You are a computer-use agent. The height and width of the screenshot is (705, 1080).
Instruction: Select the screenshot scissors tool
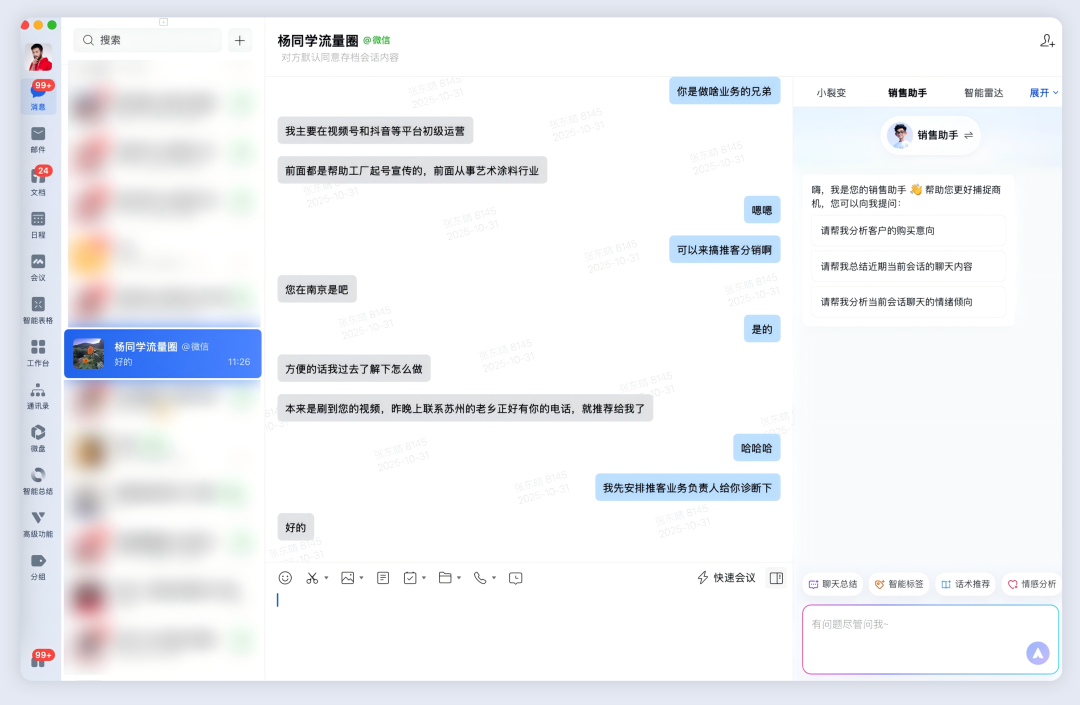pyautogui.click(x=312, y=578)
